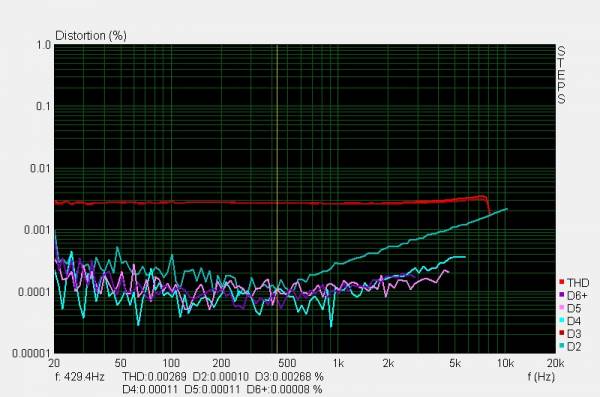600x397 pixels.
Task: Click the D2:0.00010 readout value
Action: [x=220, y=377]
